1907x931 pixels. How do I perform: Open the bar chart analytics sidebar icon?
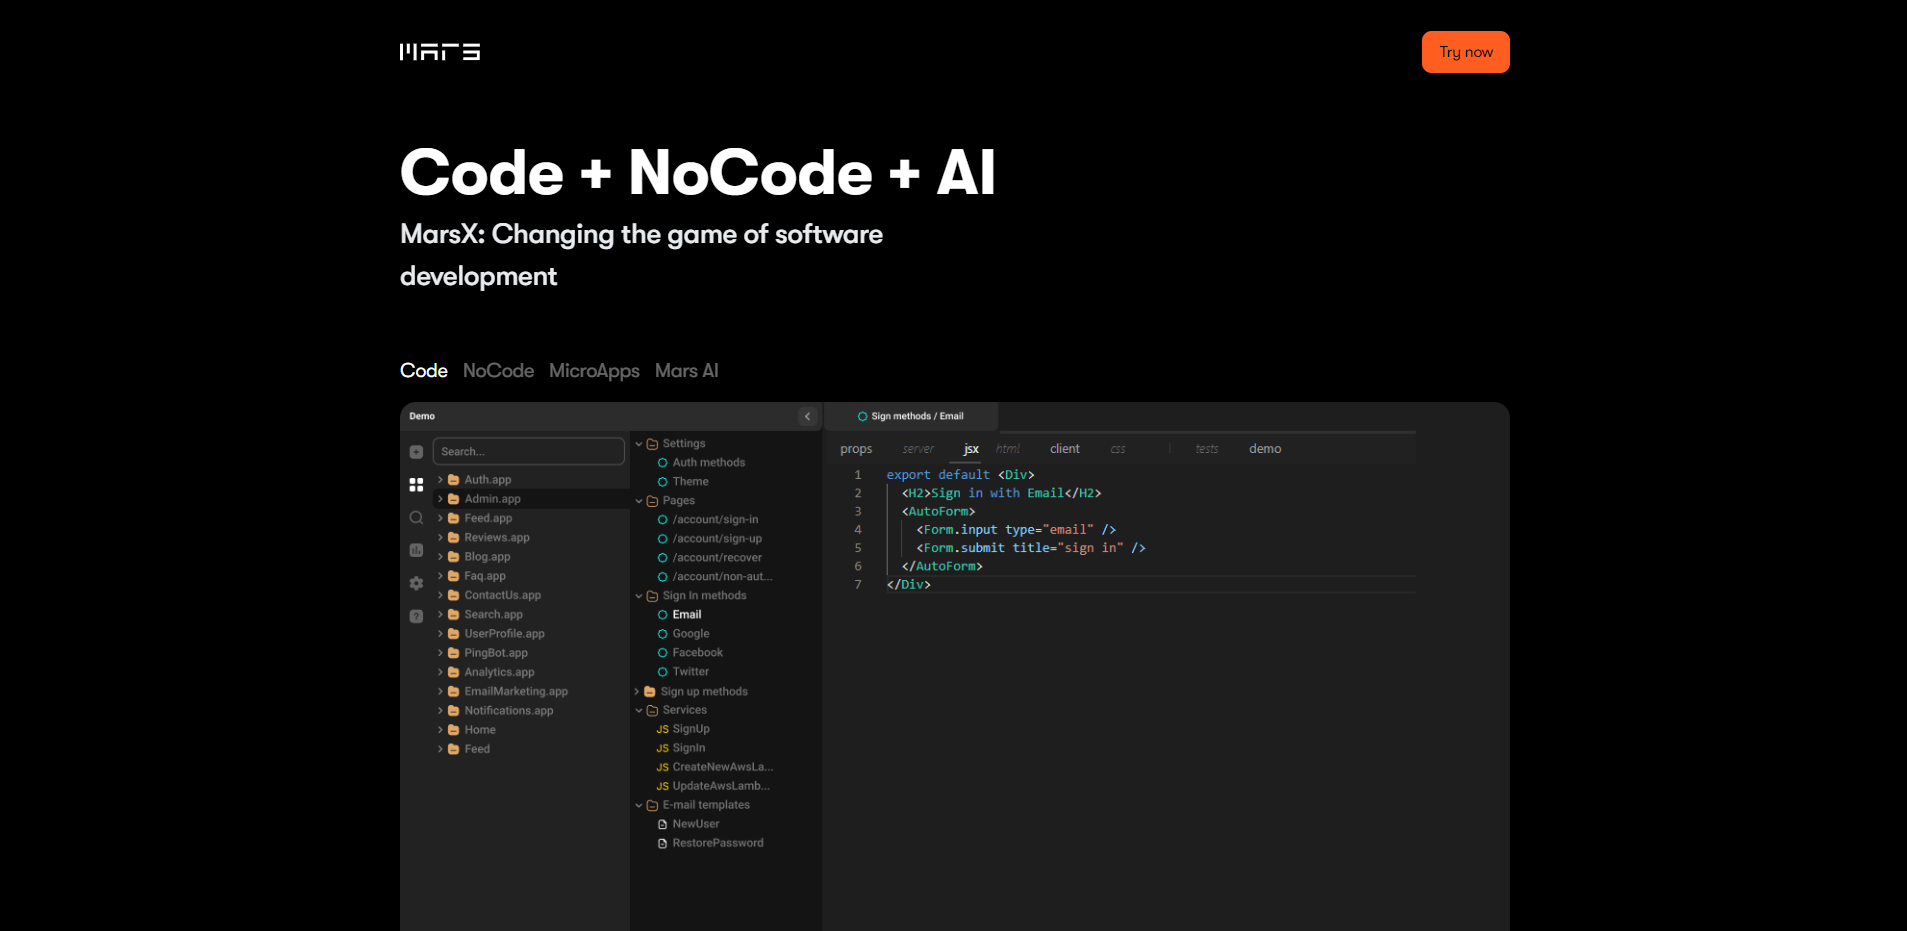pyautogui.click(x=416, y=550)
